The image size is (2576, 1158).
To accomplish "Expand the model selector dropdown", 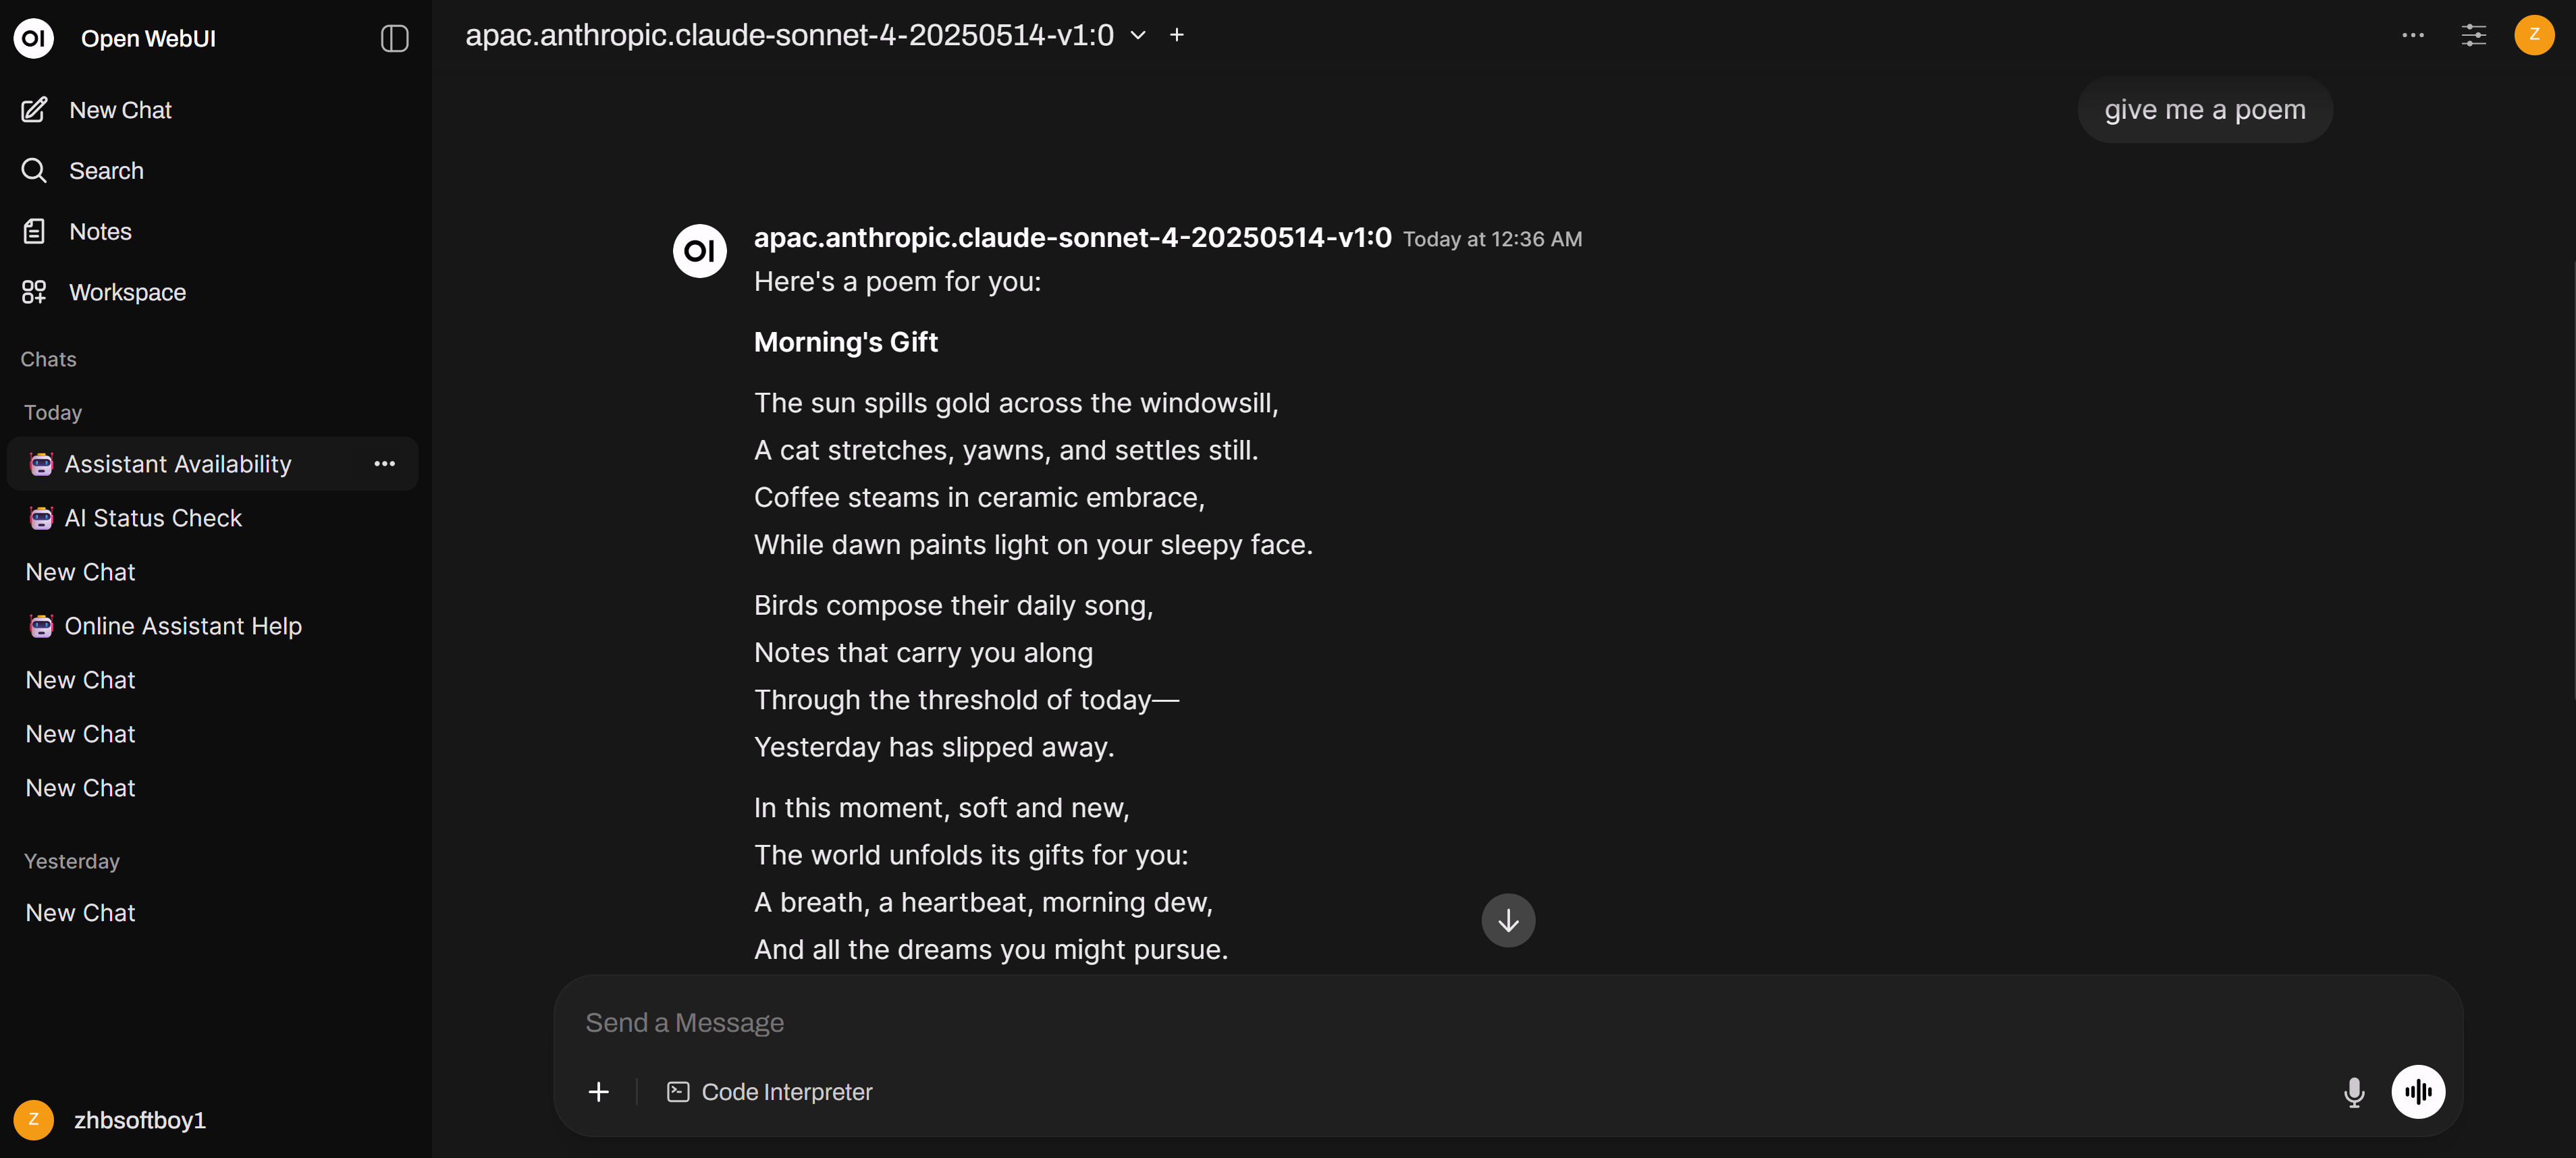I will (1138, 36).
